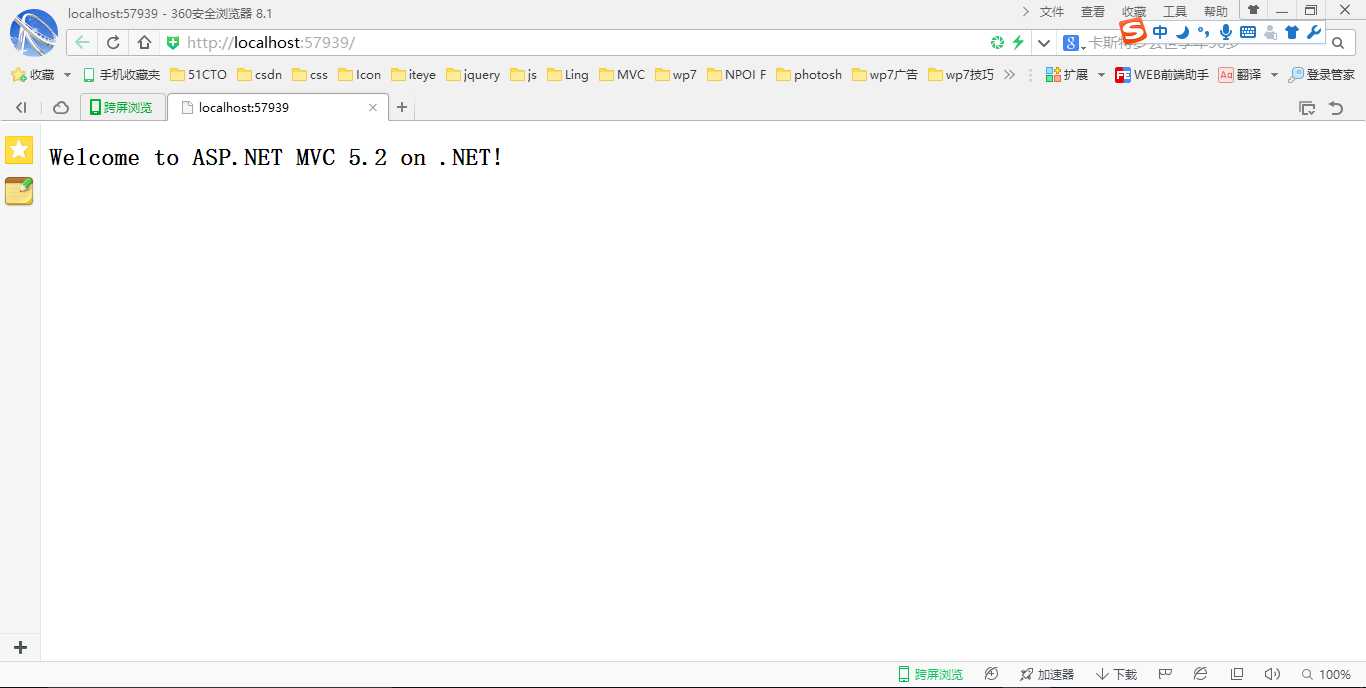
Task: Open 登录管家 login manager
Action: [x=1321, y=74]
